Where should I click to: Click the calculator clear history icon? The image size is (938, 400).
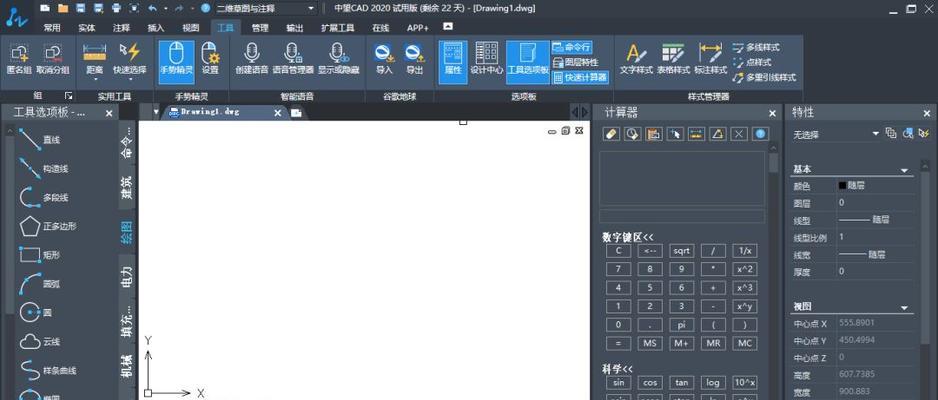tap(633, 134)
